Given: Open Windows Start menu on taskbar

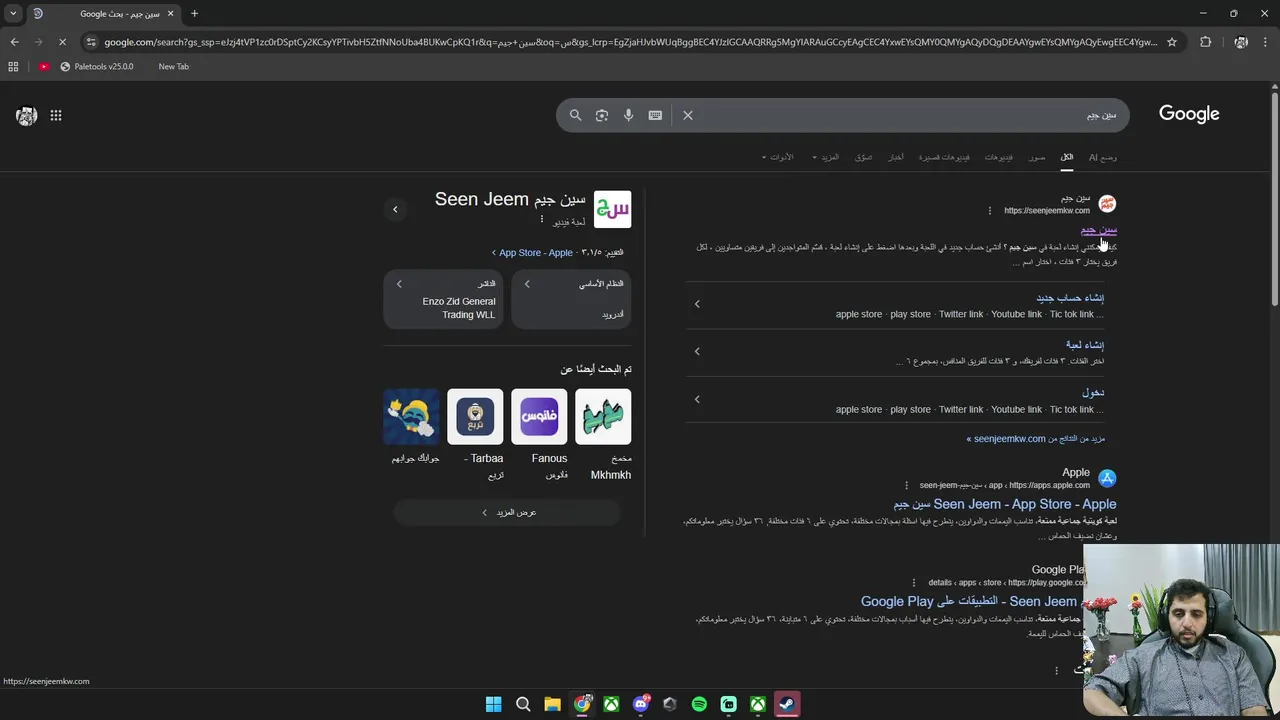Looking at the screenshot, I should 494,704.
